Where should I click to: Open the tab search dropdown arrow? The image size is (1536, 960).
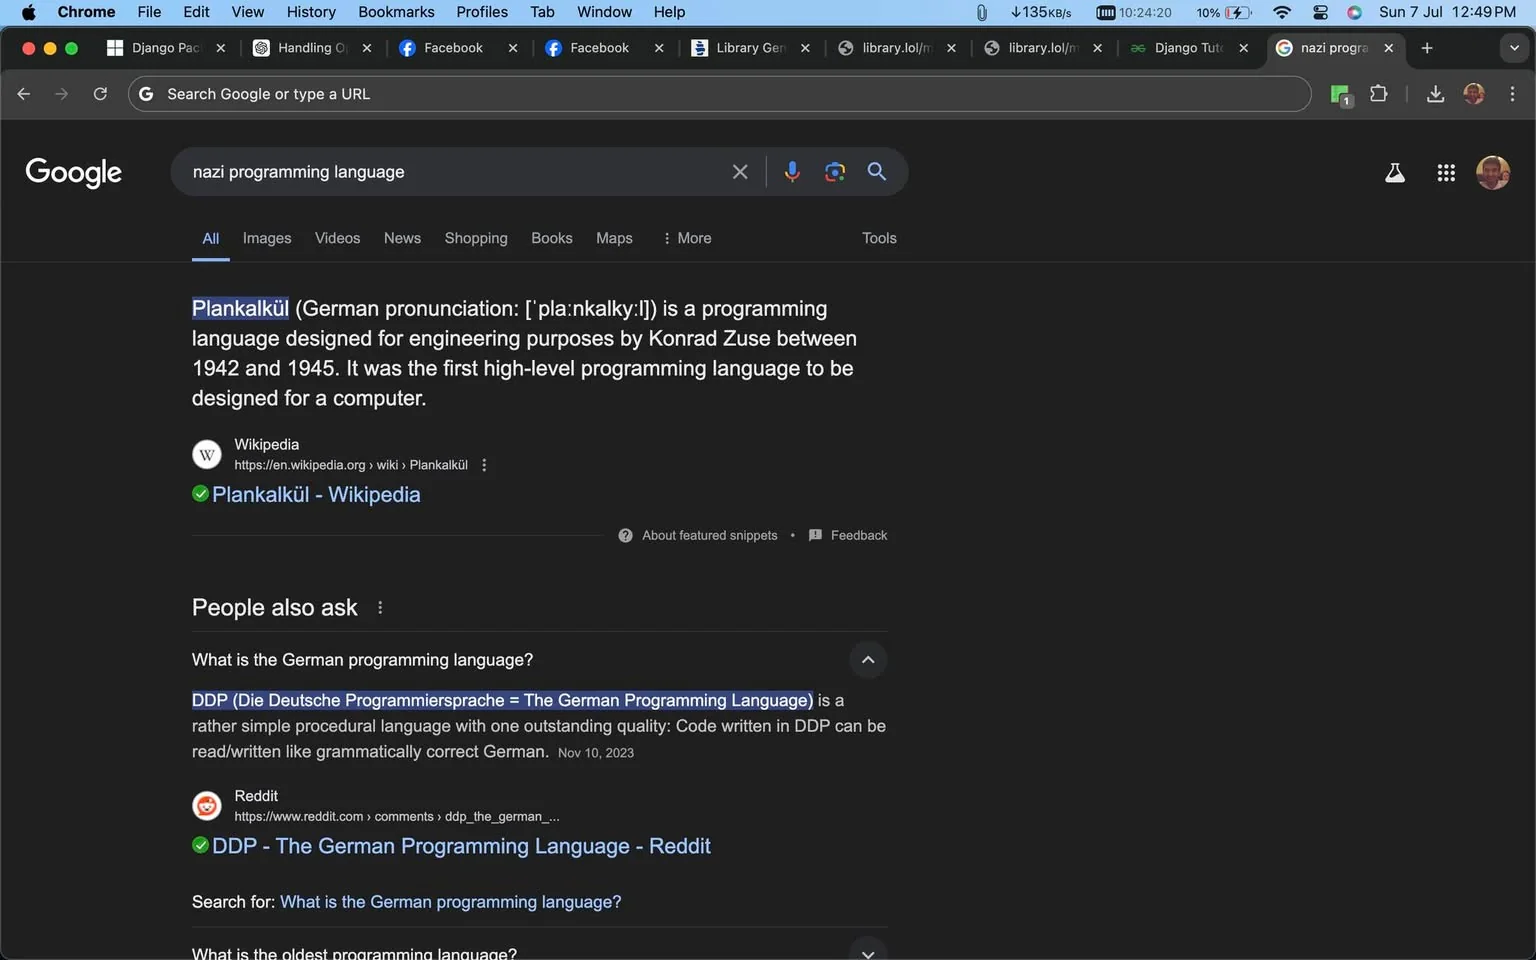coord(1514,48)
